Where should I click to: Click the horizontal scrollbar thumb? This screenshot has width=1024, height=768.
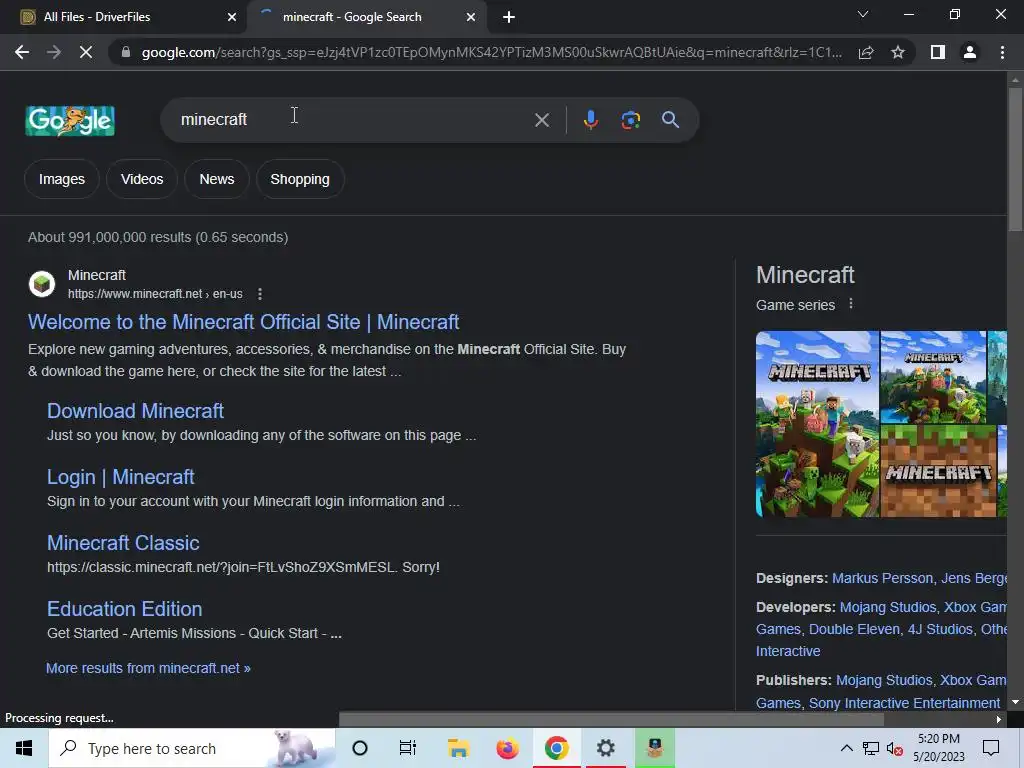(x=611, y=719)
